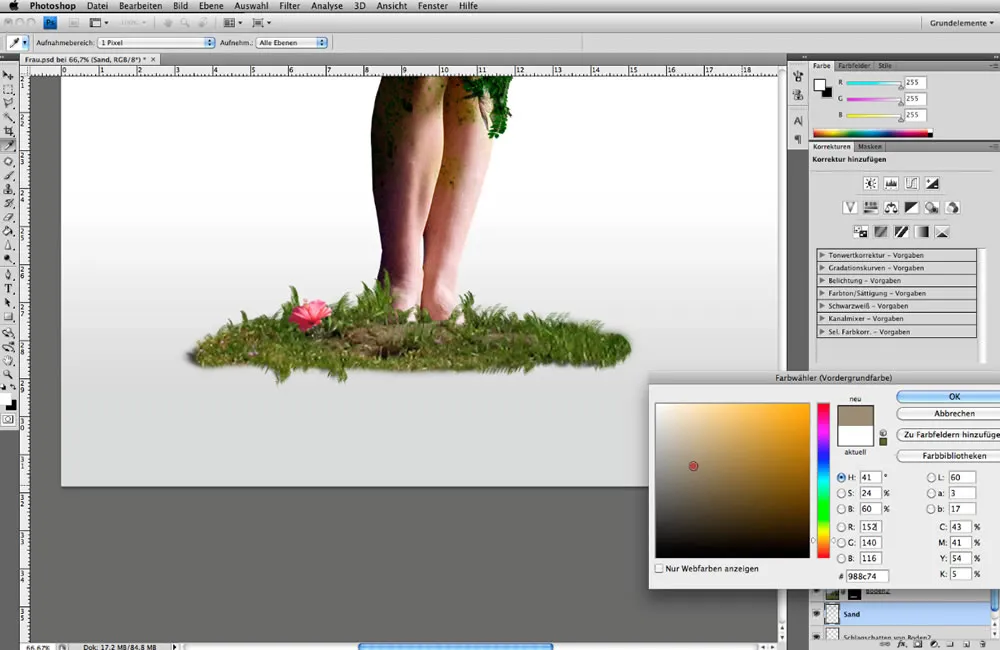Viewport: 1000px width, 650px height.
Task: Switch to the Masken tab
Action: coord(869,146)
